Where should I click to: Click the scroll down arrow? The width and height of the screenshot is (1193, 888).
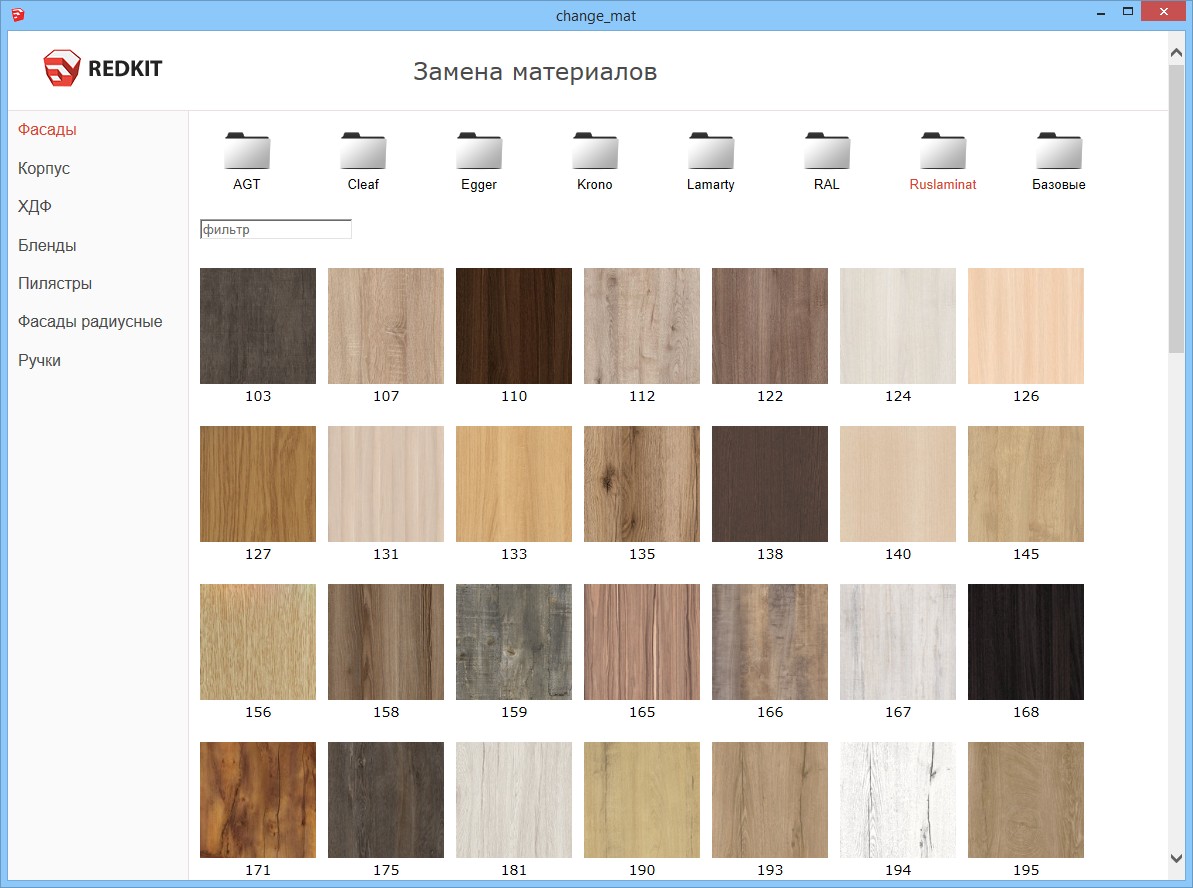tap(1176, 858)
